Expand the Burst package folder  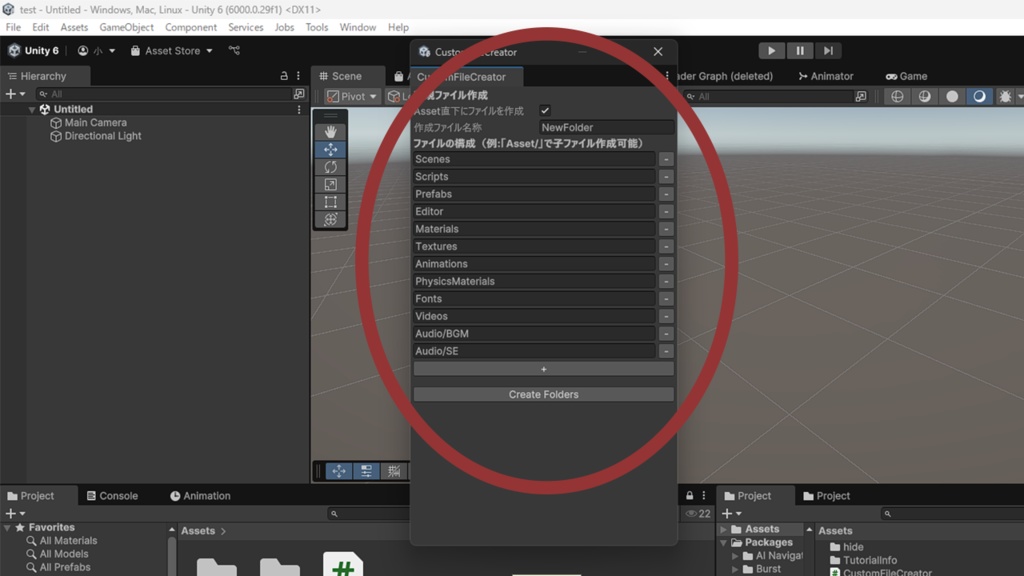pyautogui.click(x=735, y=569)
